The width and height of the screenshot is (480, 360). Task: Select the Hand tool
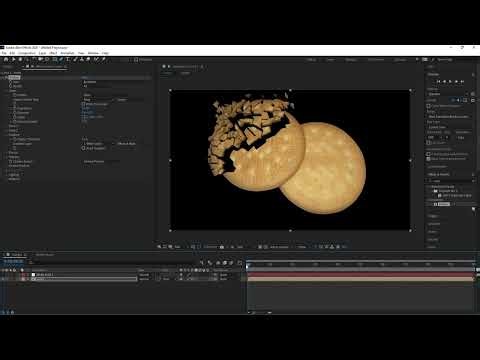(x=20, y=59)
